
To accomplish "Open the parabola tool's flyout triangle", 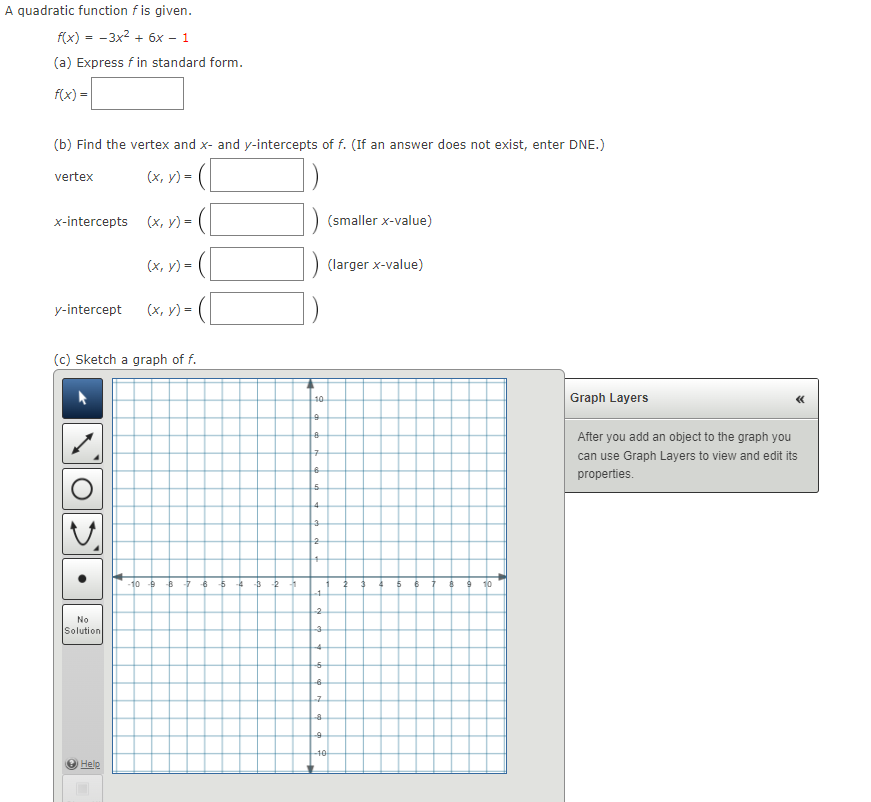I will [96, 547].
